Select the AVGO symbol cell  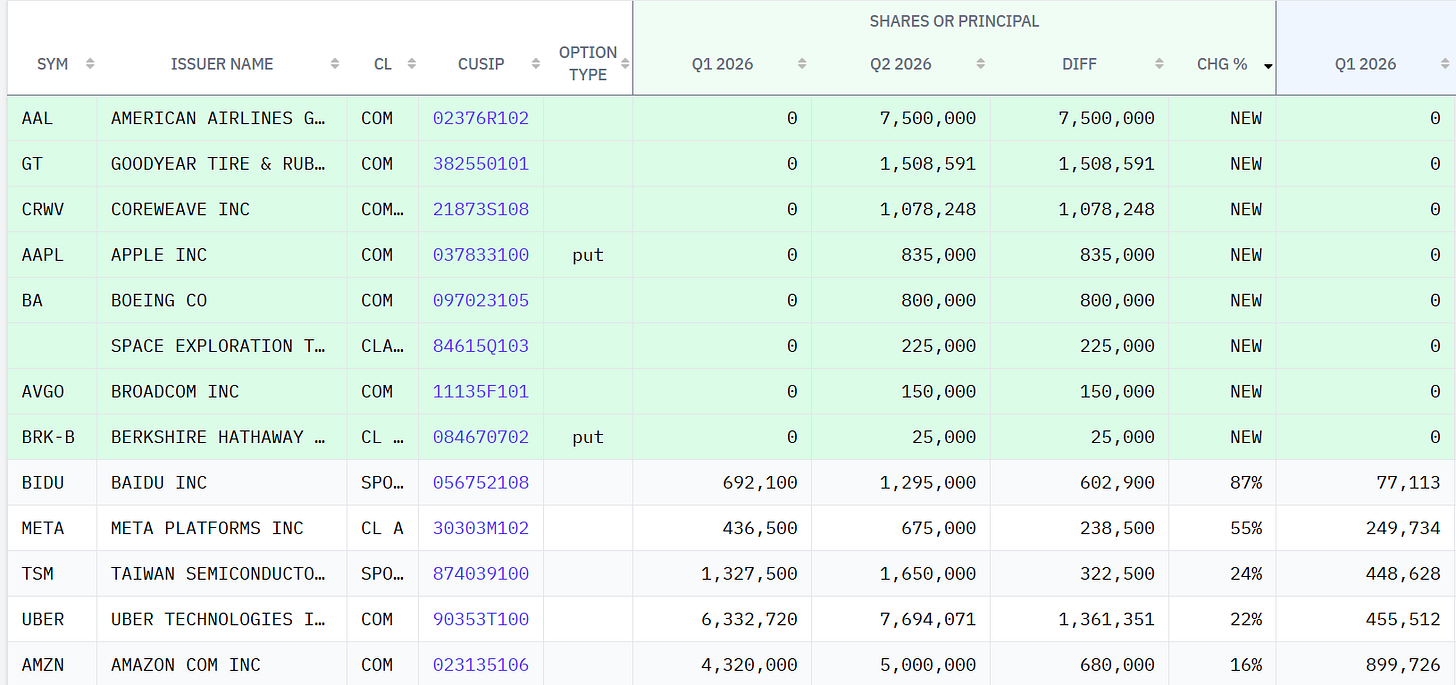52,392
